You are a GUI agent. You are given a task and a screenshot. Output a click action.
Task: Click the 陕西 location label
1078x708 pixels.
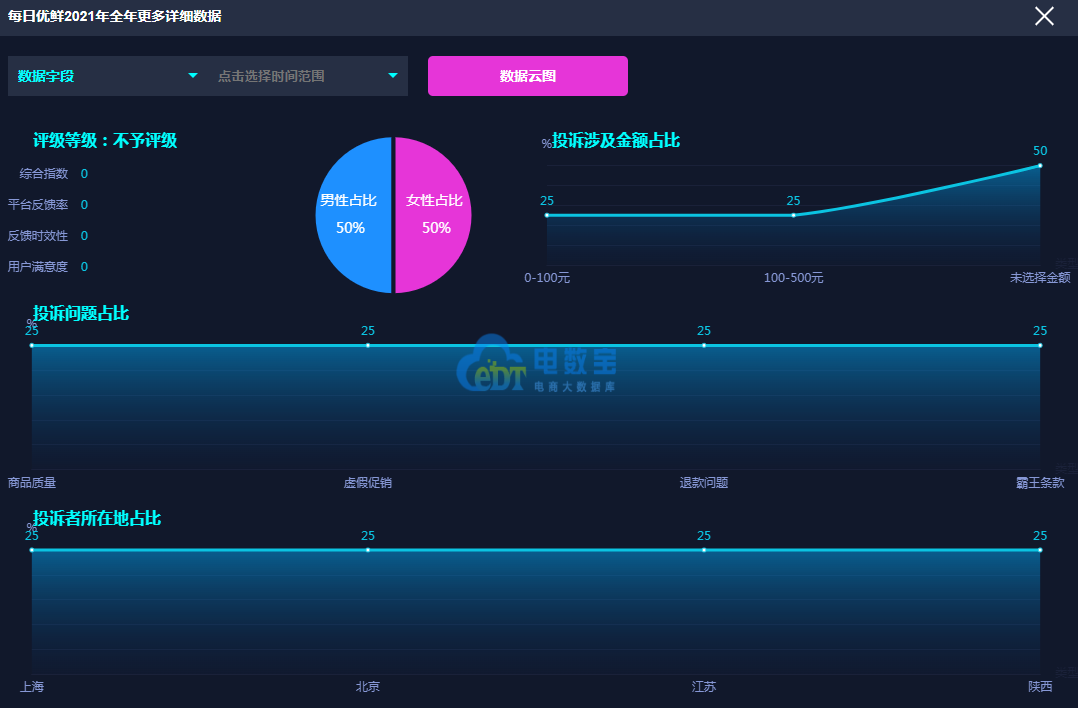coord(1040,687)
